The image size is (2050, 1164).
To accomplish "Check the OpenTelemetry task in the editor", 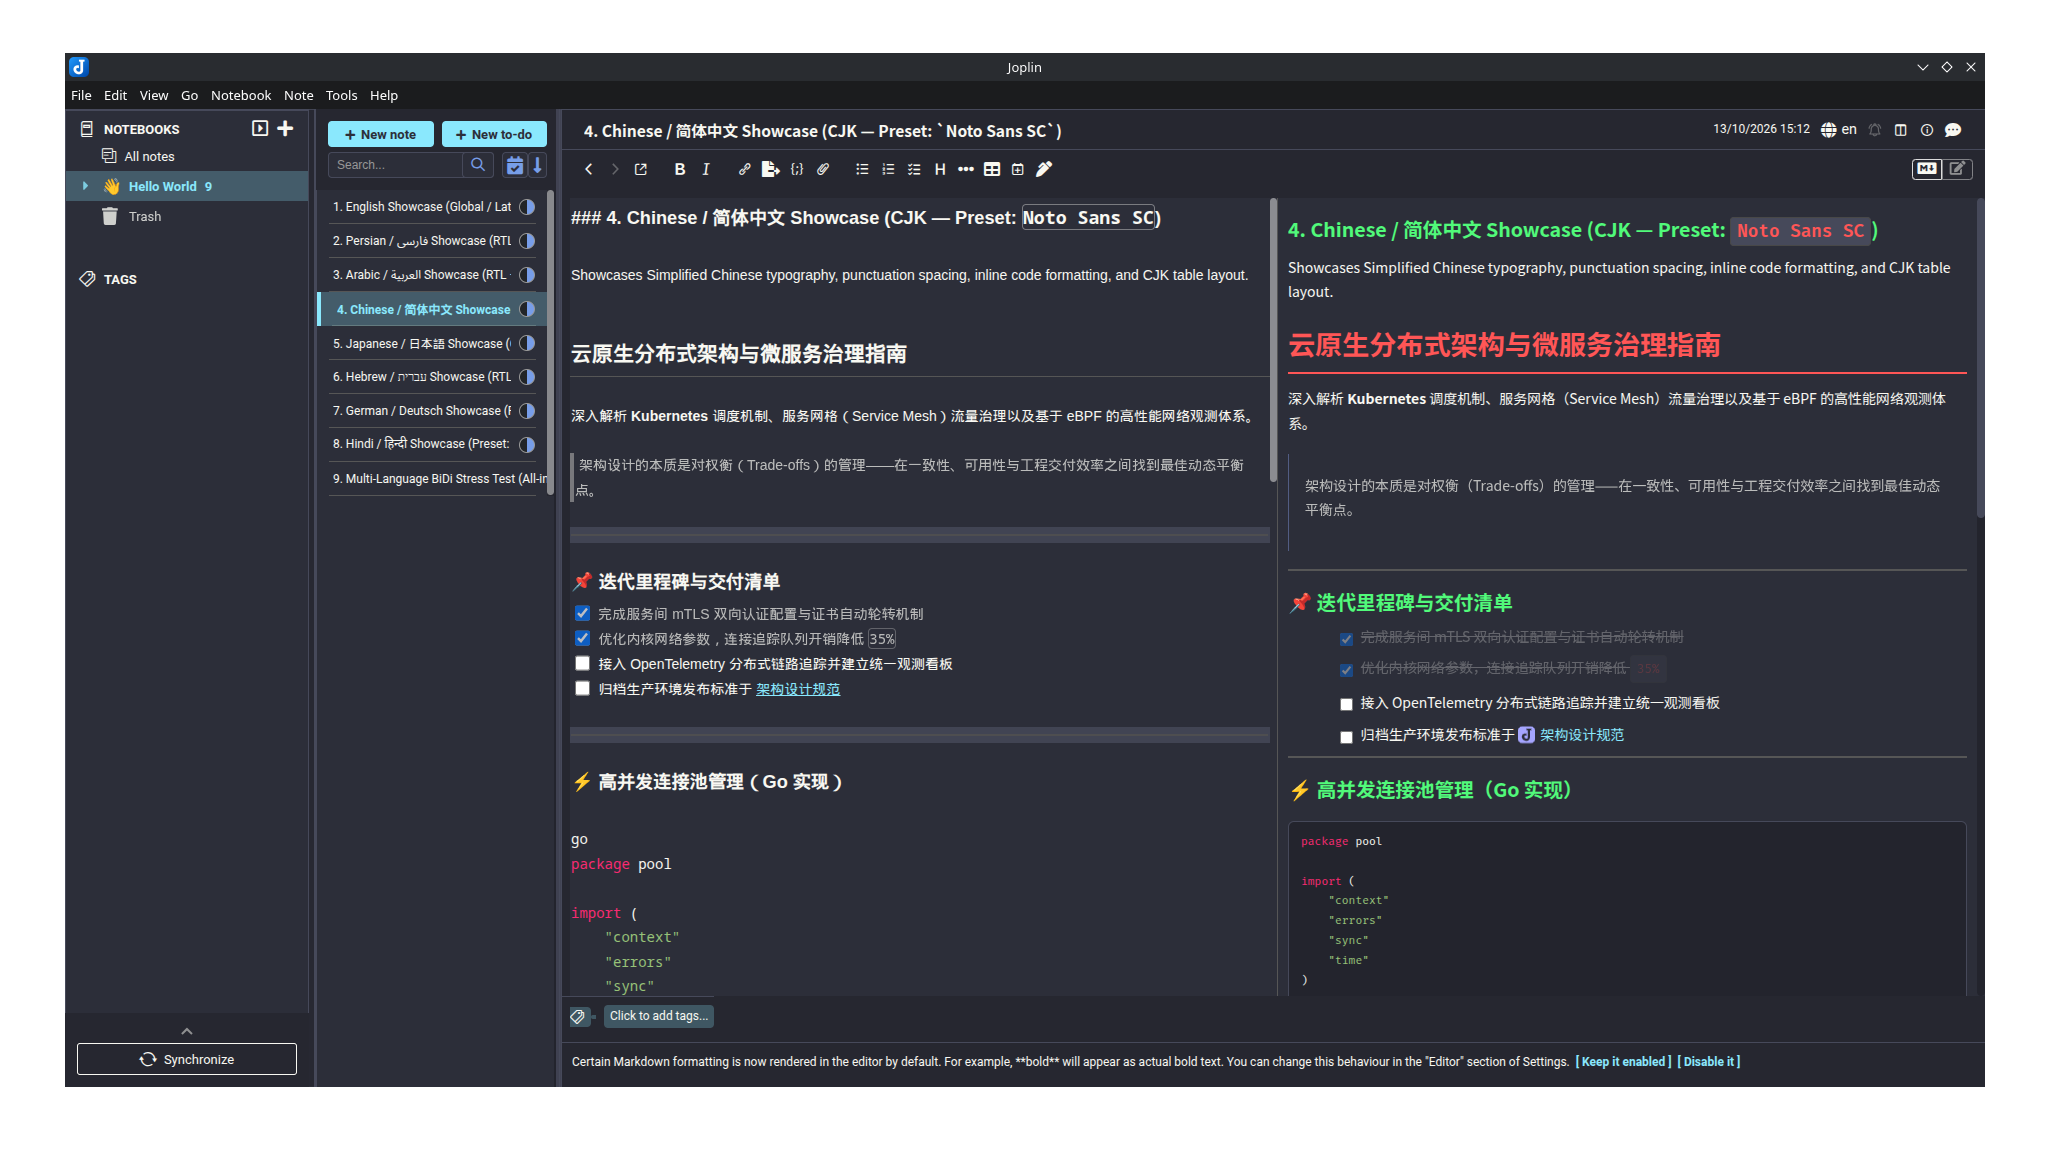I will click(582, 663).
